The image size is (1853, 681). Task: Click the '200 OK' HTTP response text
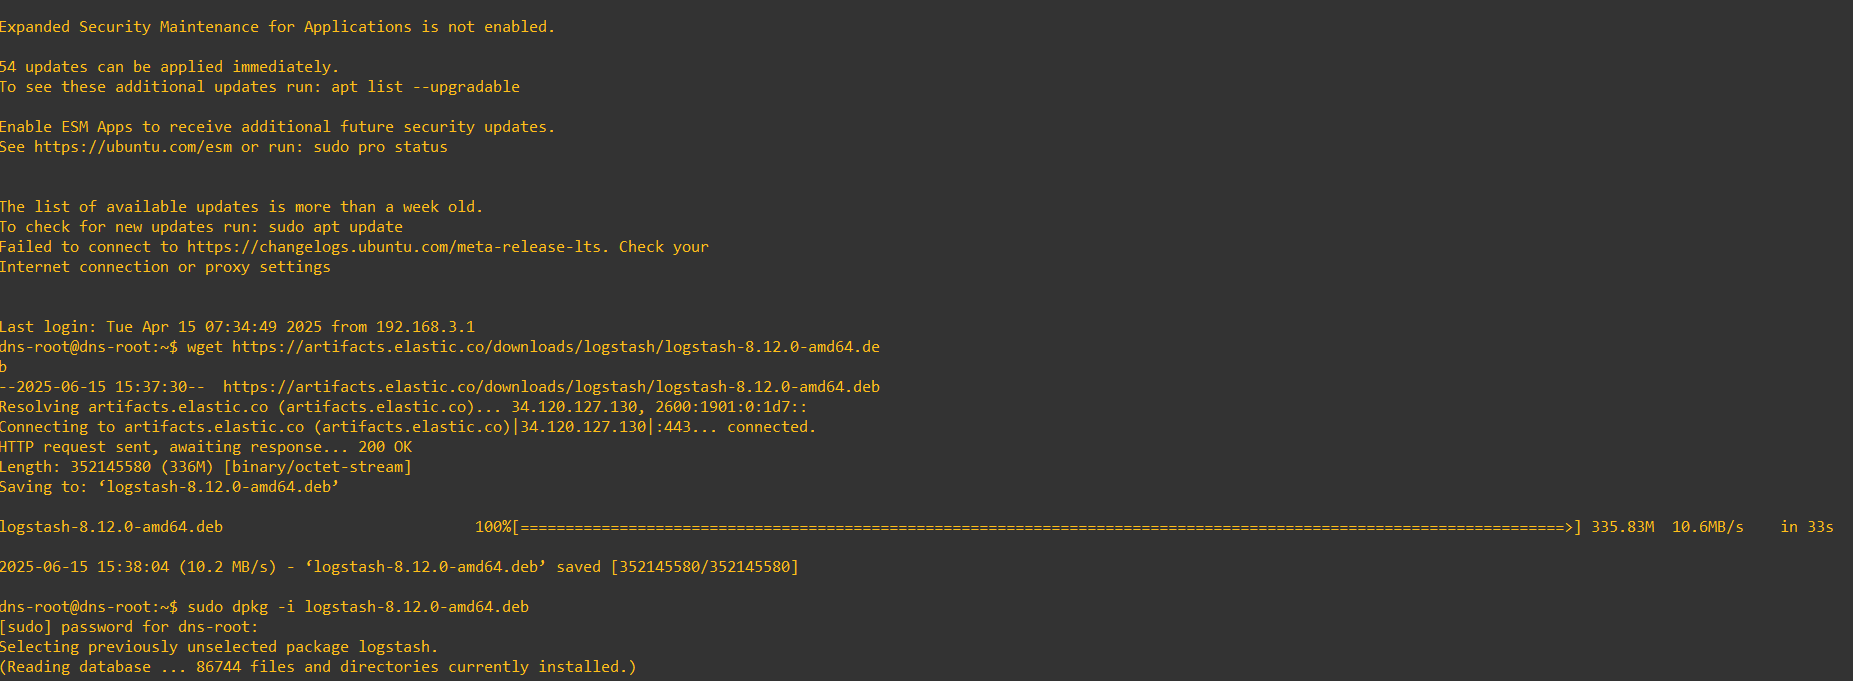pyautogui.click(x=385, y=447)
